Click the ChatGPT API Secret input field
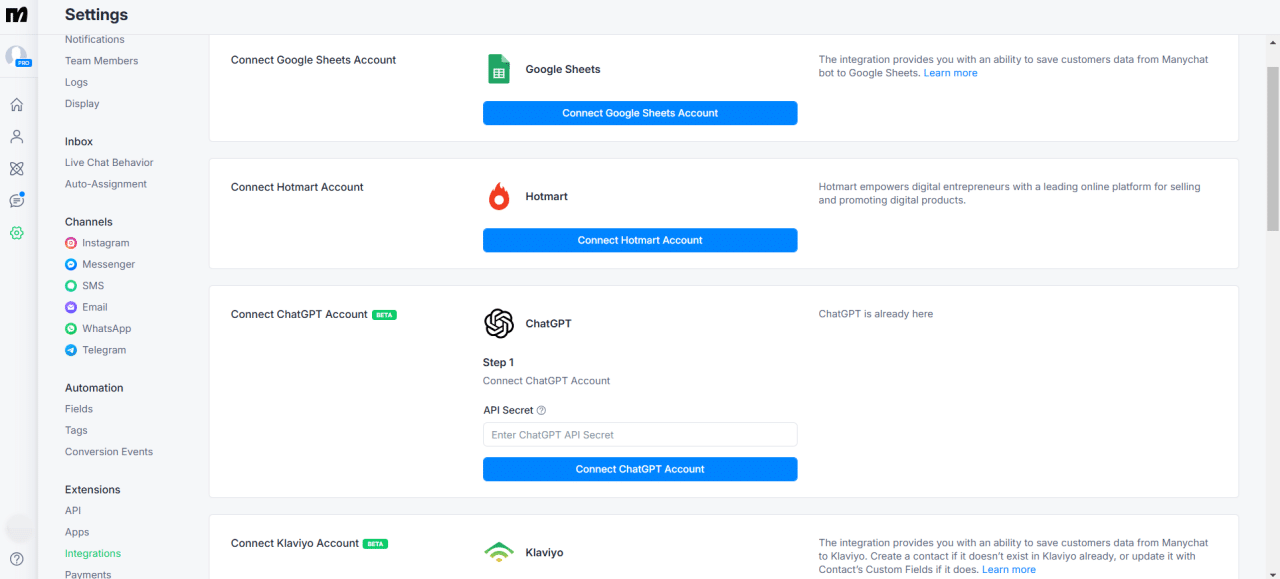The height and width of the screenshot is (579, 1280). pyautogui.click(x=639, y=434)
